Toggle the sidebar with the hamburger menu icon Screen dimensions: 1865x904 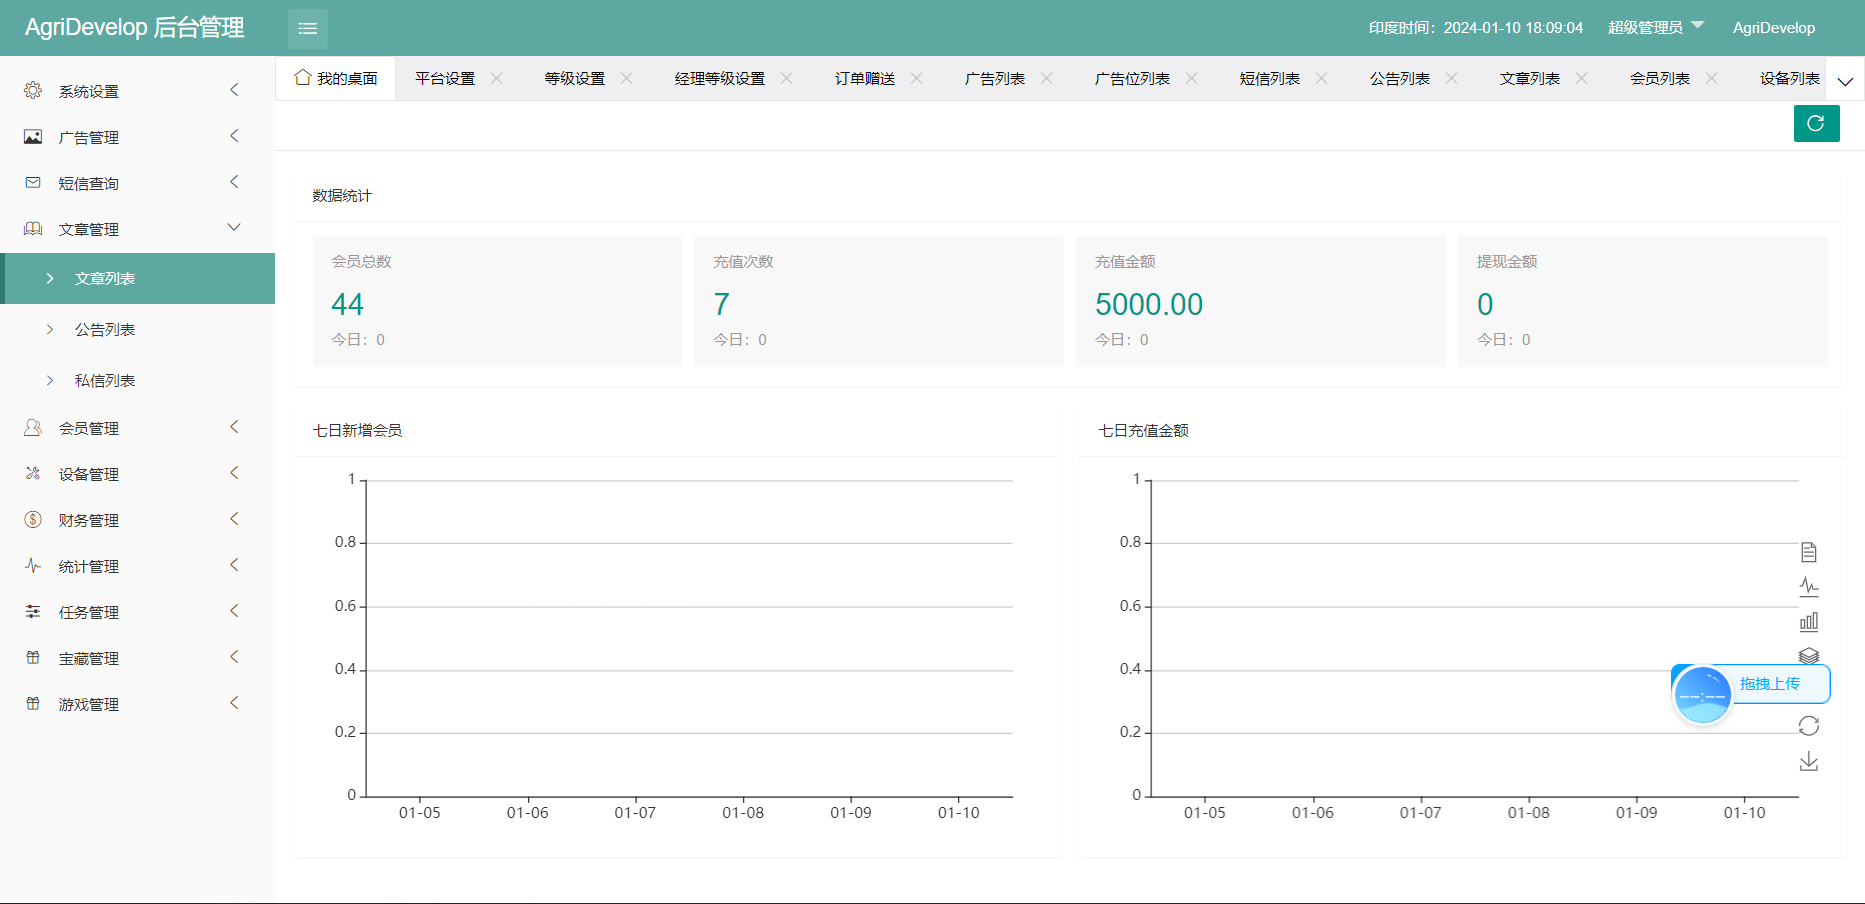[x=307, y=28]
